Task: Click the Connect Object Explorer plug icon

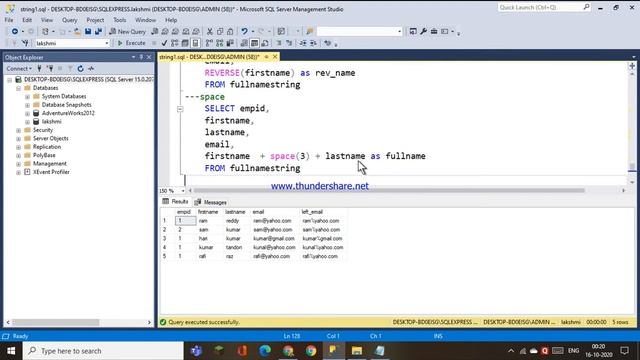Action: tap(40, 69)
